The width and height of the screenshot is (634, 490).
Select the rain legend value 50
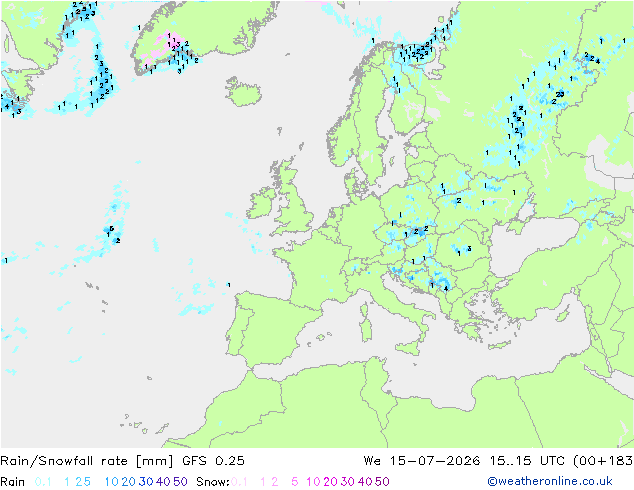(x=180, y=482)
